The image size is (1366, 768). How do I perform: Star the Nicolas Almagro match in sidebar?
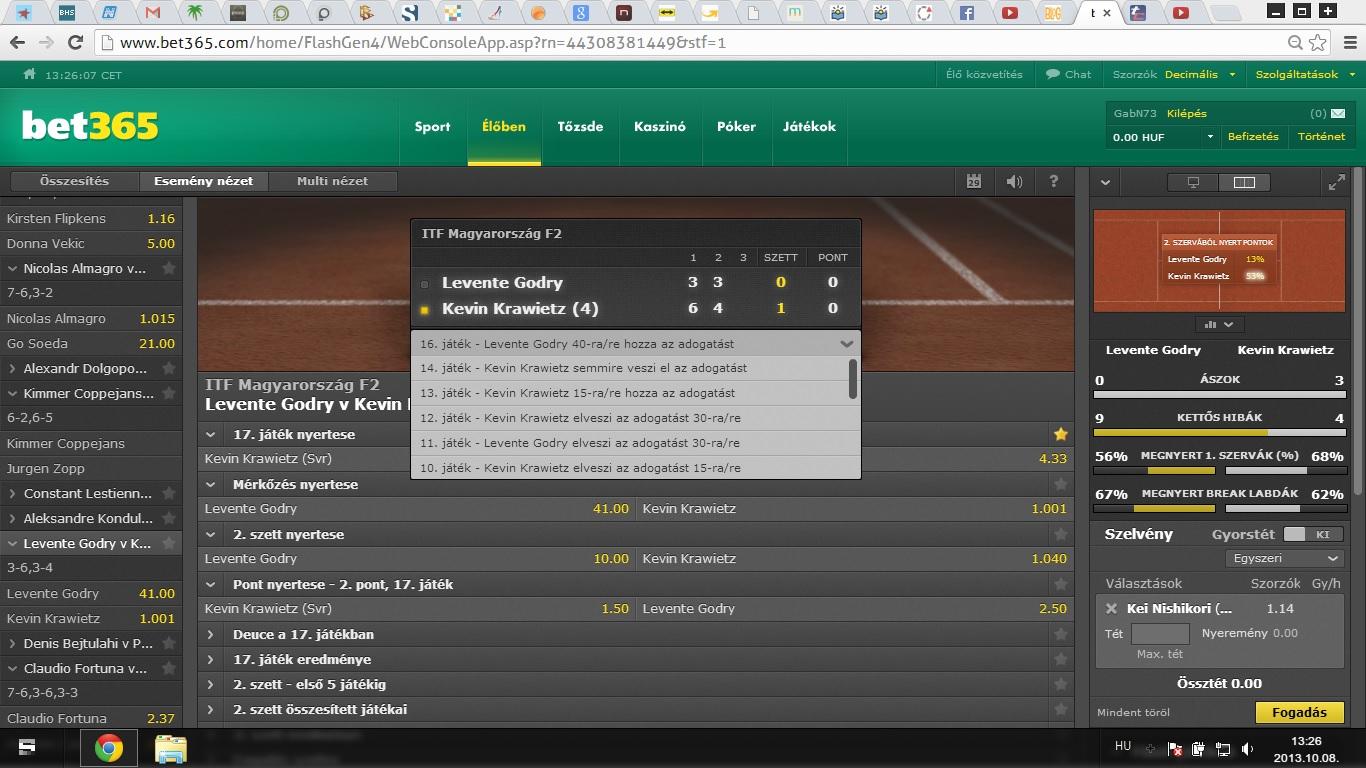point(169,268)
